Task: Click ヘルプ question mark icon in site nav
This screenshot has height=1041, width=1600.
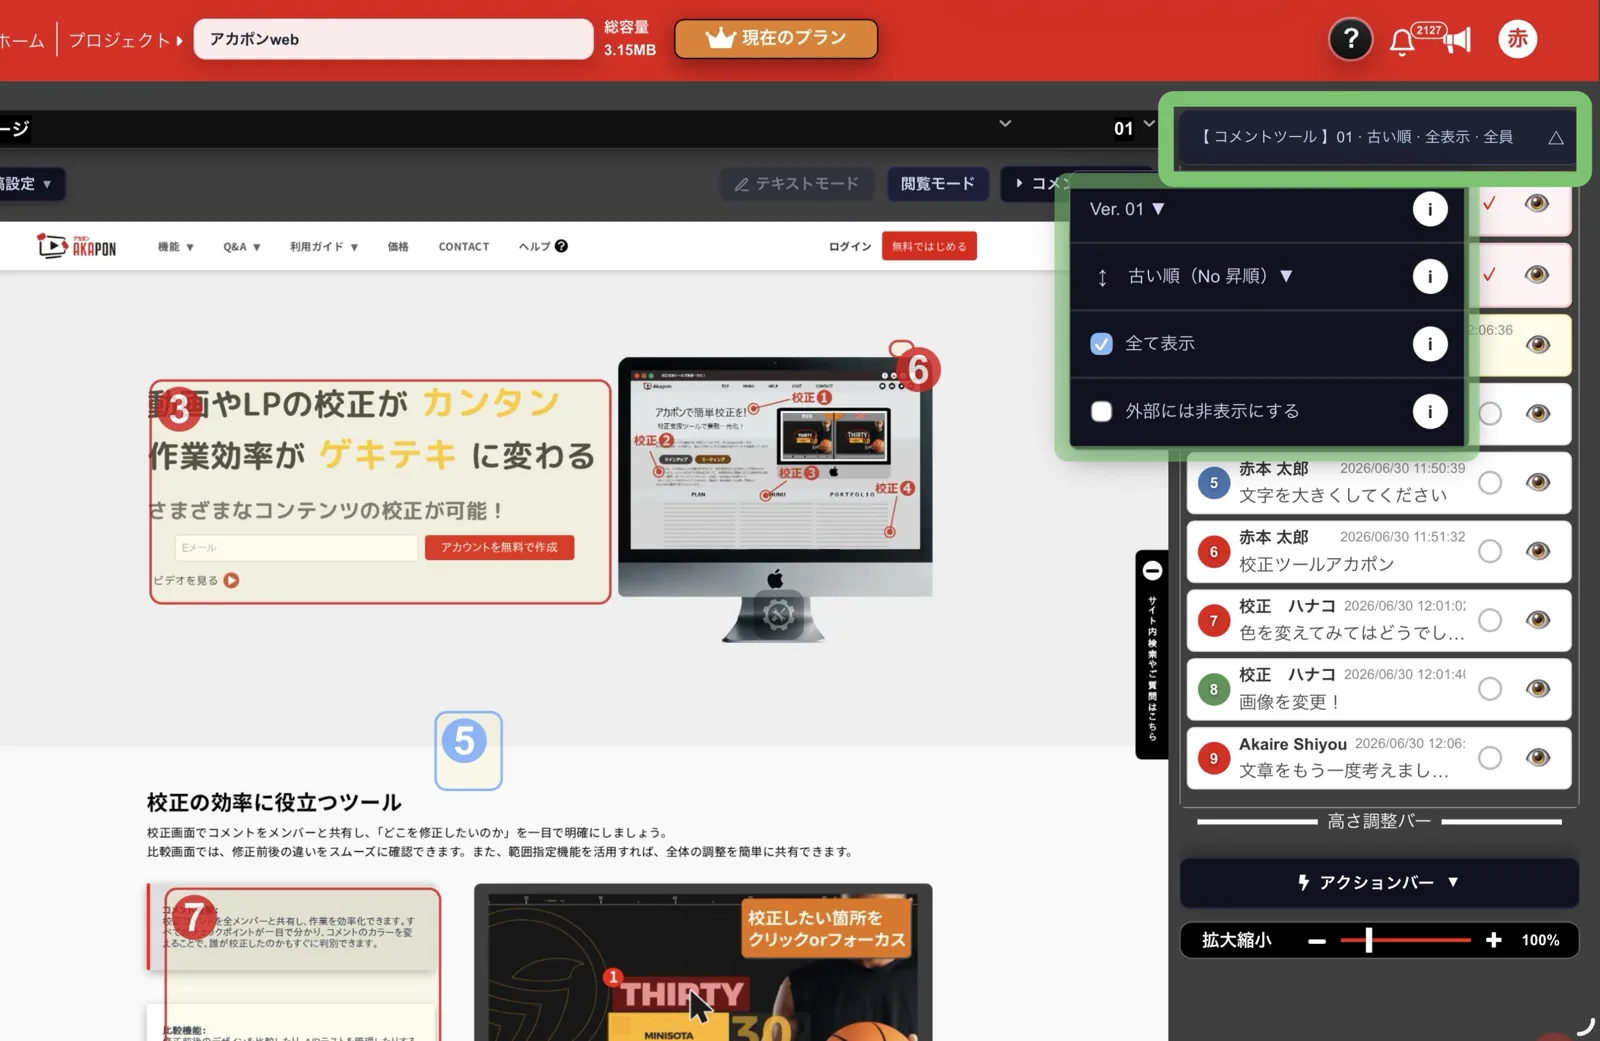Action: pyautogui.click(x=561, y=246)
